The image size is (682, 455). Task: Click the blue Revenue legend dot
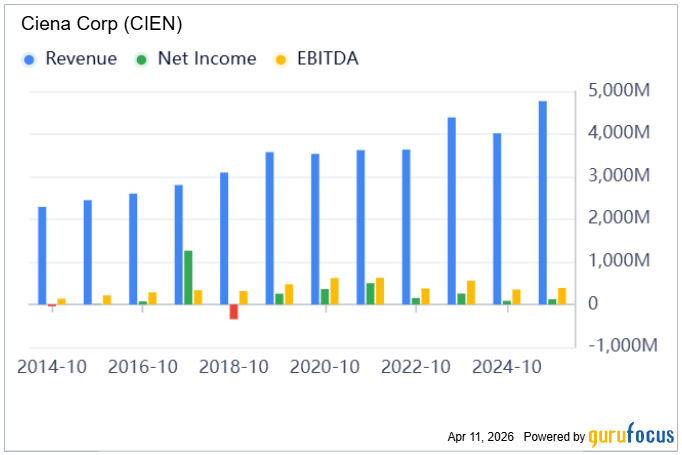(x=29, y=60)
